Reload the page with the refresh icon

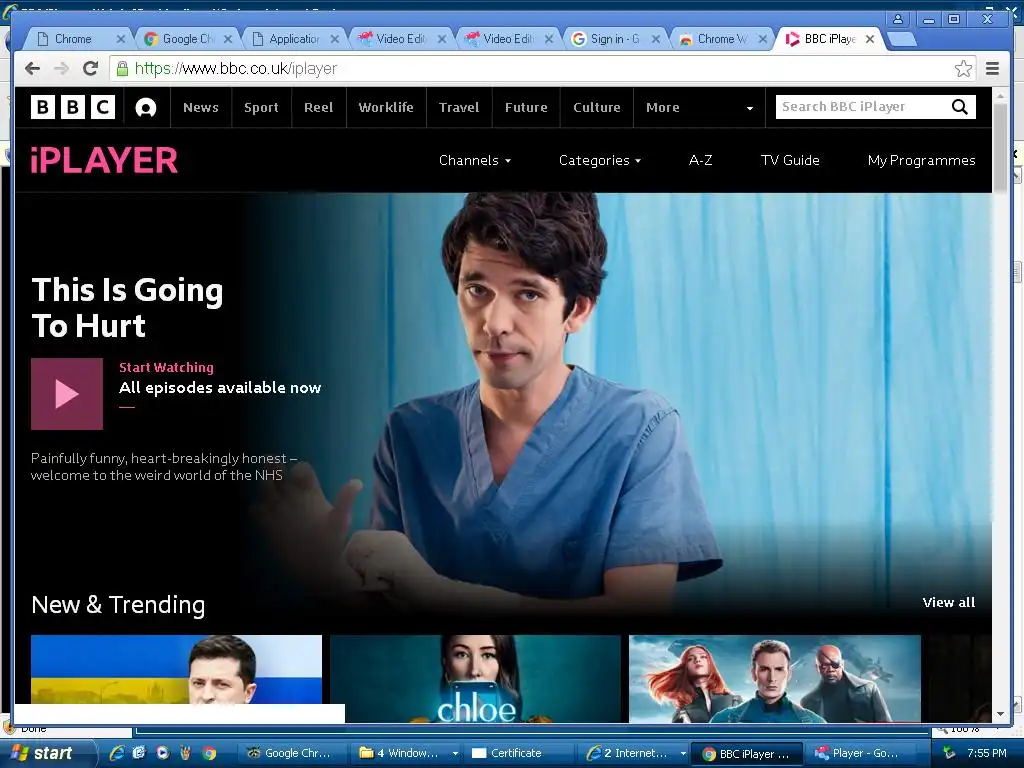click(x=90, y=68)
